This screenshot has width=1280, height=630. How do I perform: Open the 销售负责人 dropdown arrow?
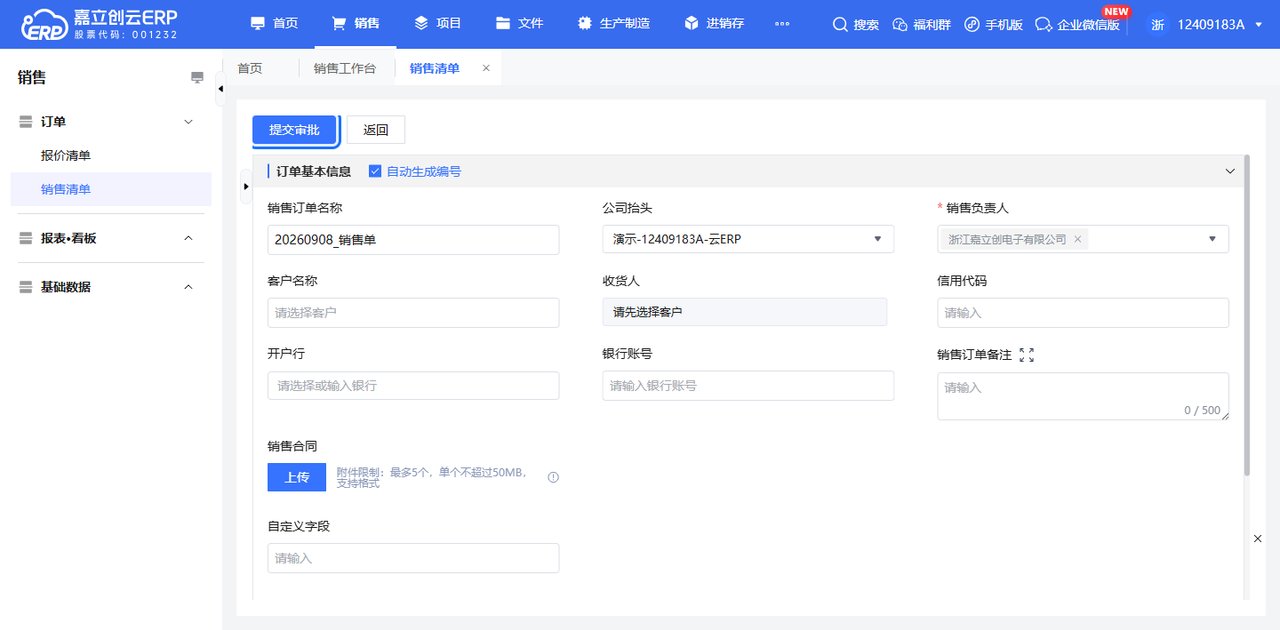[x=1212, y=239]
